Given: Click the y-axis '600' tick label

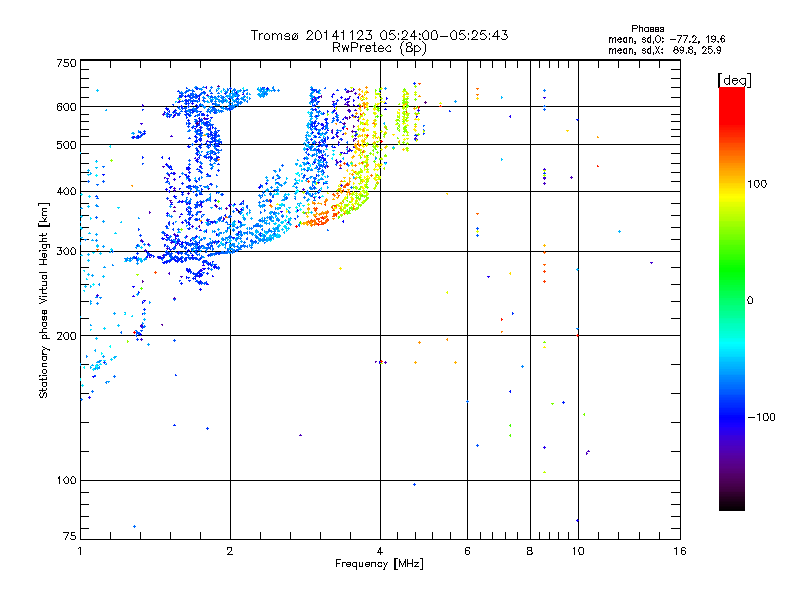Looking at the screenshot, I should coord(66,107).
